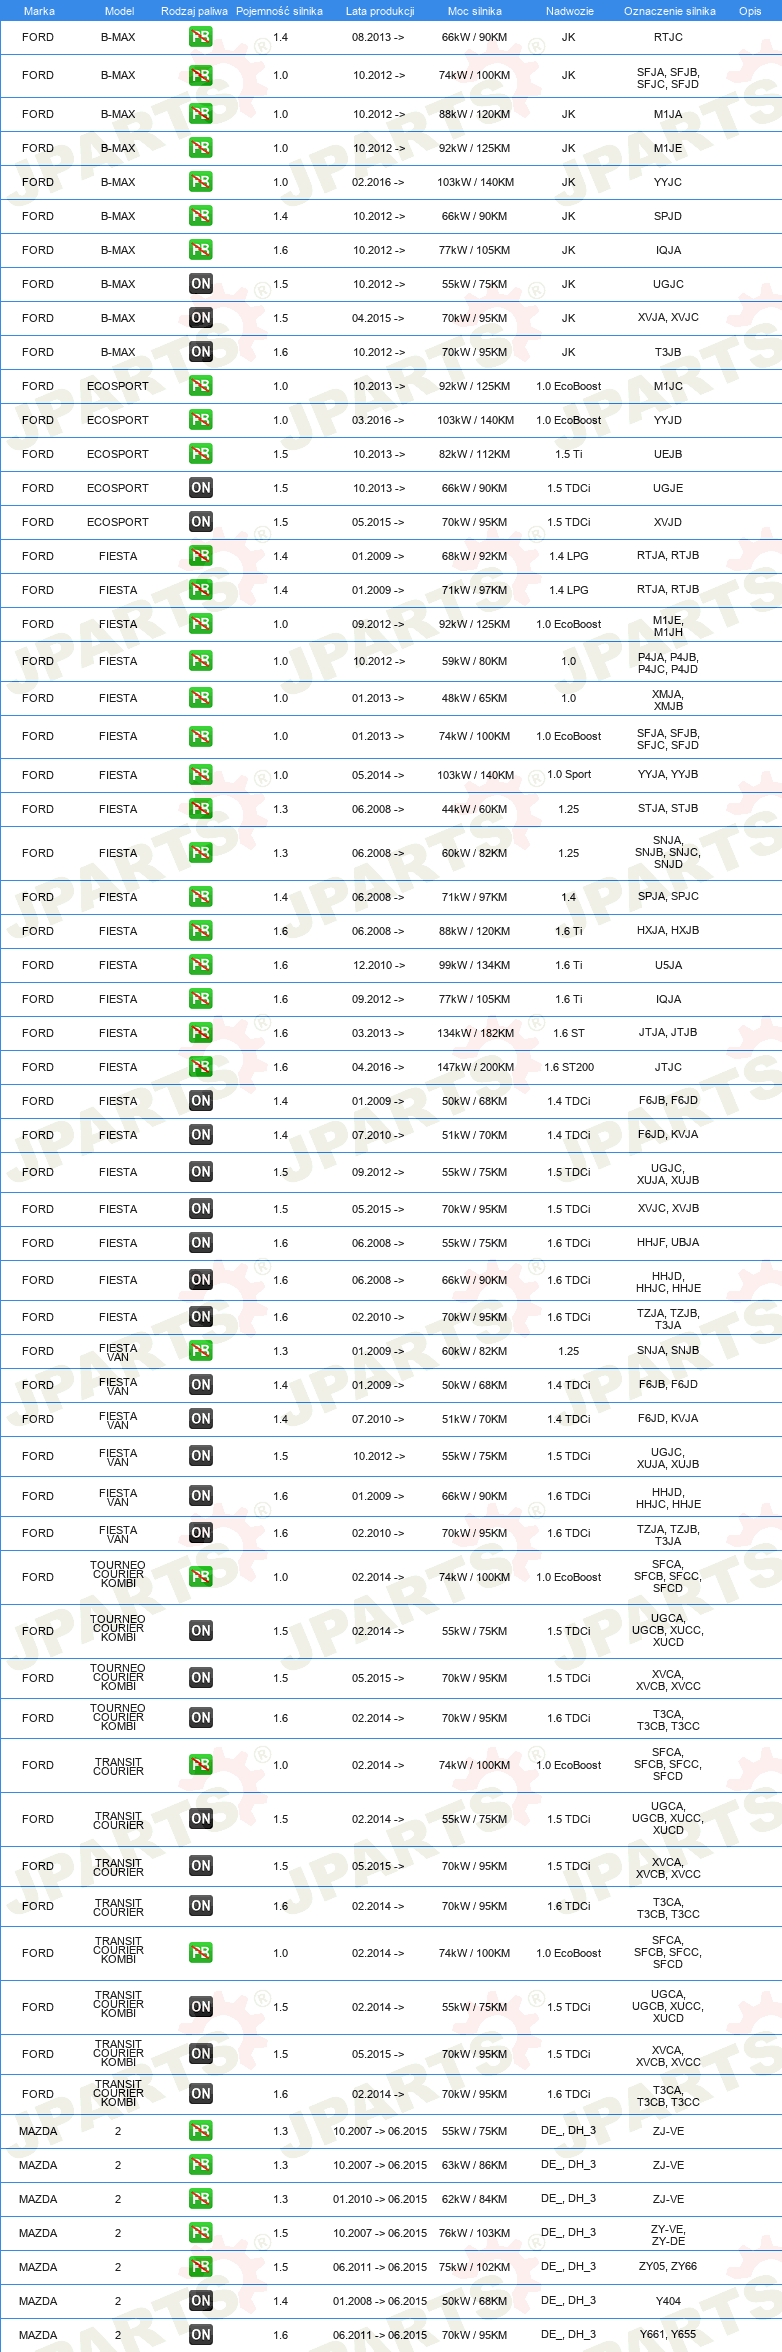The image size is (782, 2352).
Task: Select the 1.5 Ti body cell
Action: pyautogui.click(x=569, y=454)
